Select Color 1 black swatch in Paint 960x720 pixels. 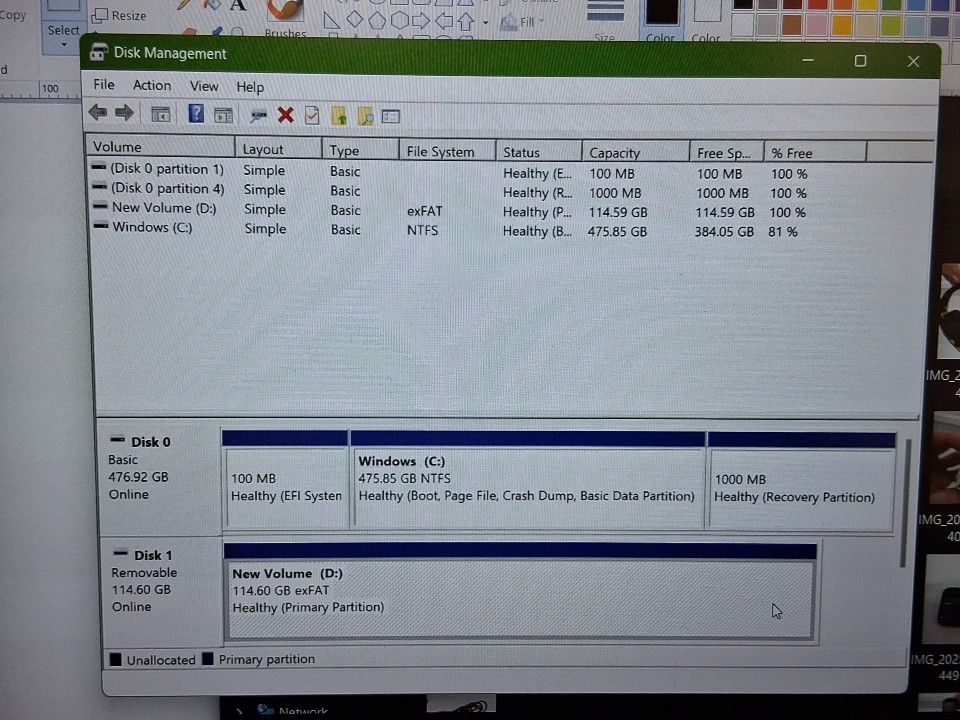(661, 12)
